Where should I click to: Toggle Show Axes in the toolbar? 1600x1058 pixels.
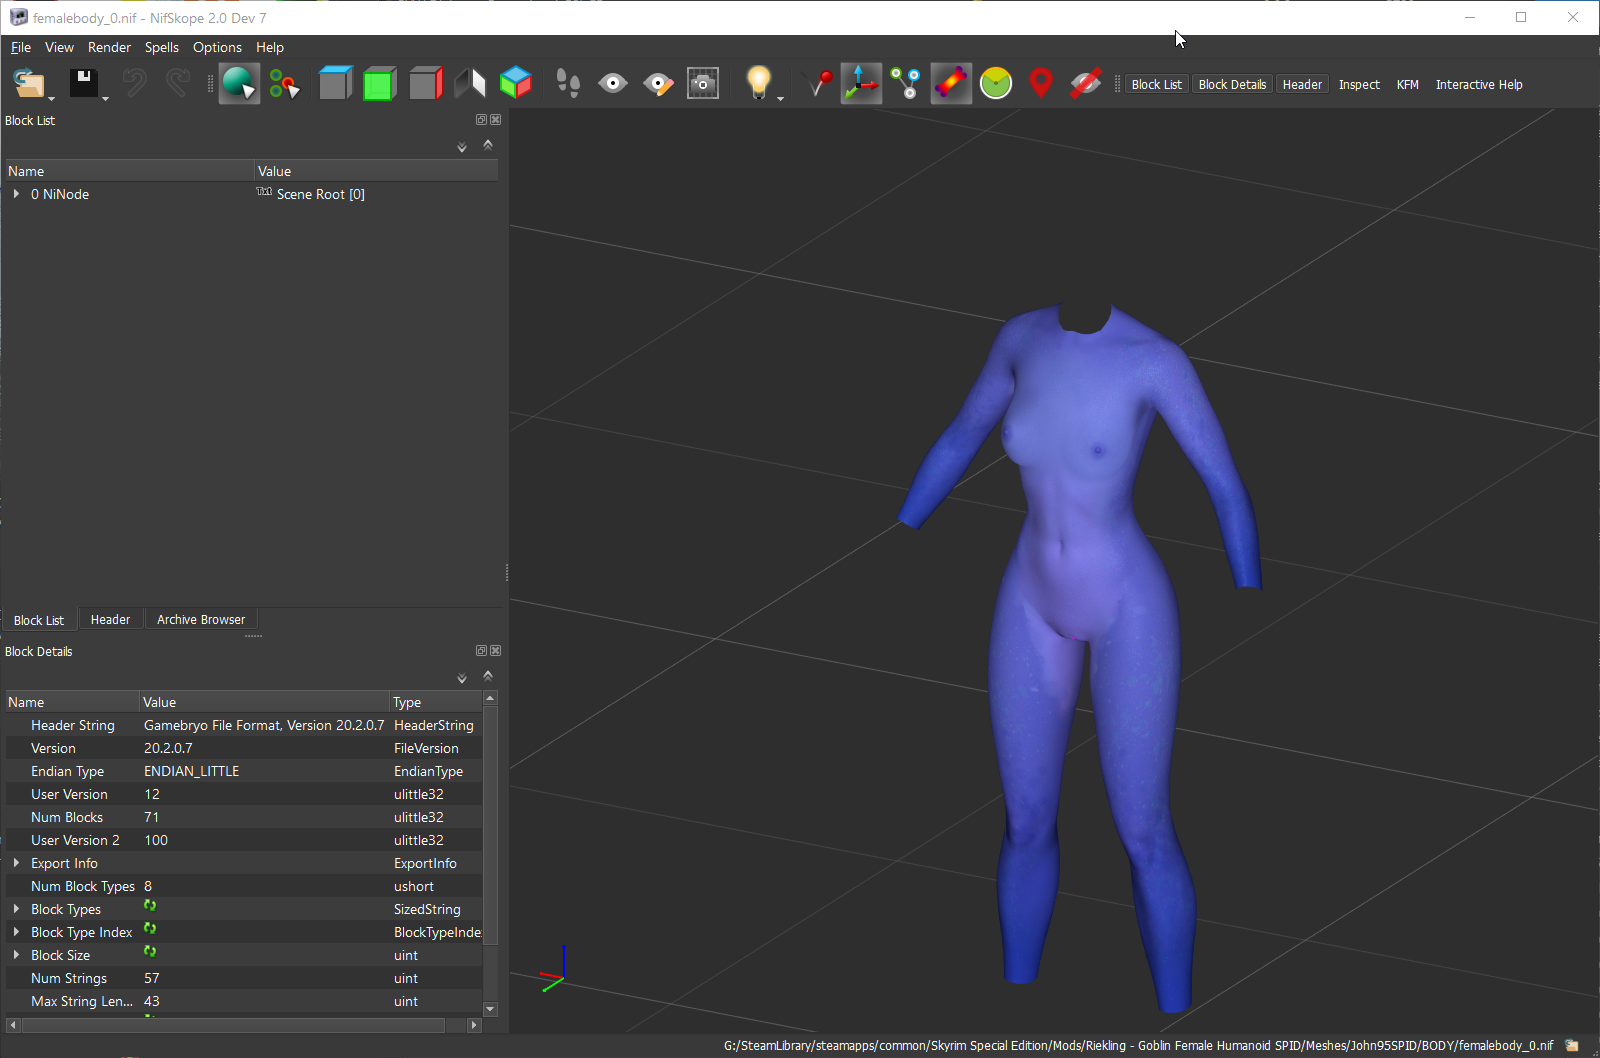(860, 84)
